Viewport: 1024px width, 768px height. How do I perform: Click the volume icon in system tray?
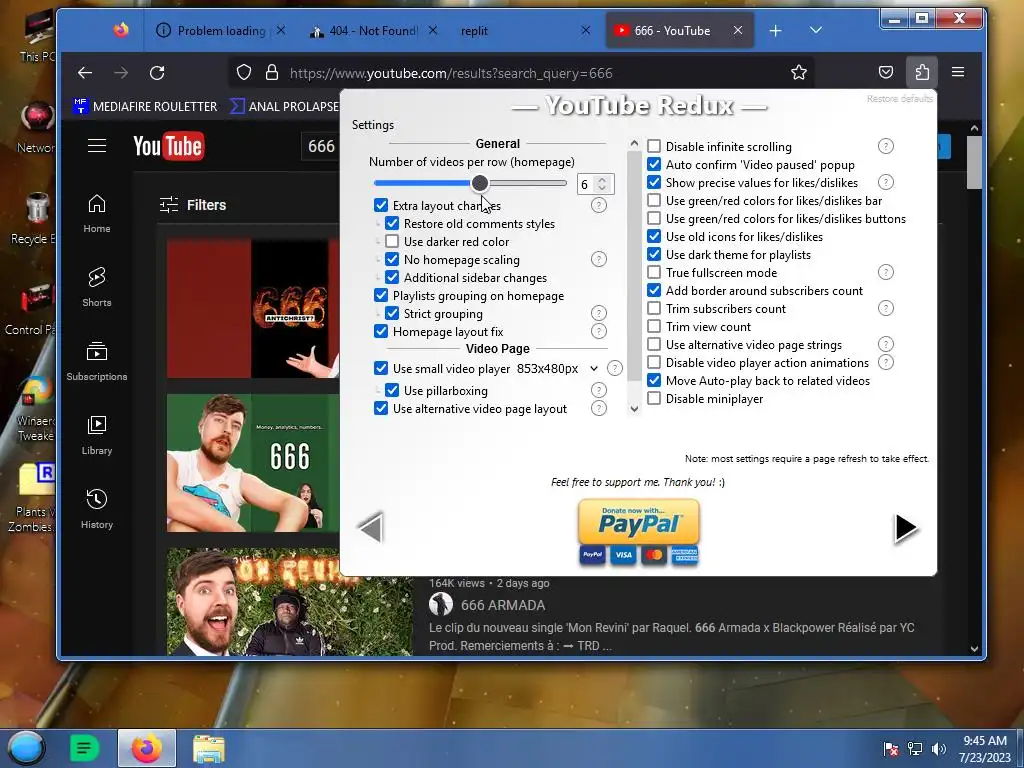[x=938, y=748]
